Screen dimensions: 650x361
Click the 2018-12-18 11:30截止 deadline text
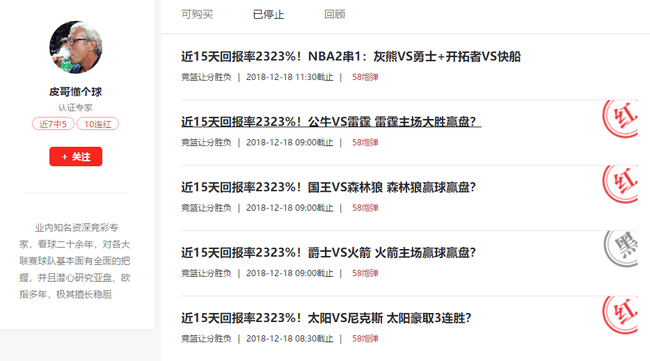coord(290,77)
